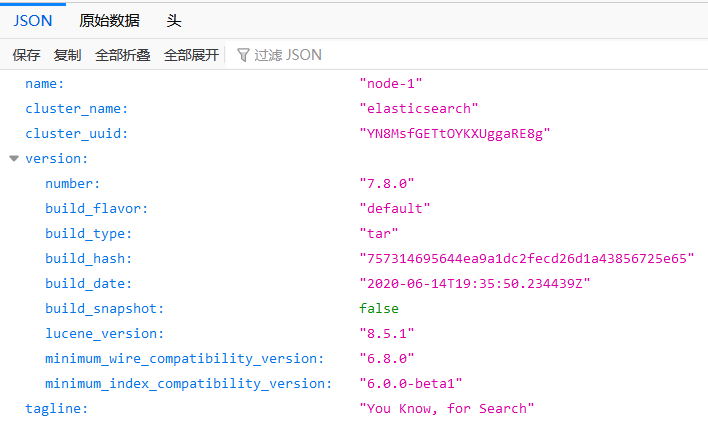Screen dimensions: 708x445
Task: Click the filter funnel icon
Action: pyautogui.click(x=243, y=55)
